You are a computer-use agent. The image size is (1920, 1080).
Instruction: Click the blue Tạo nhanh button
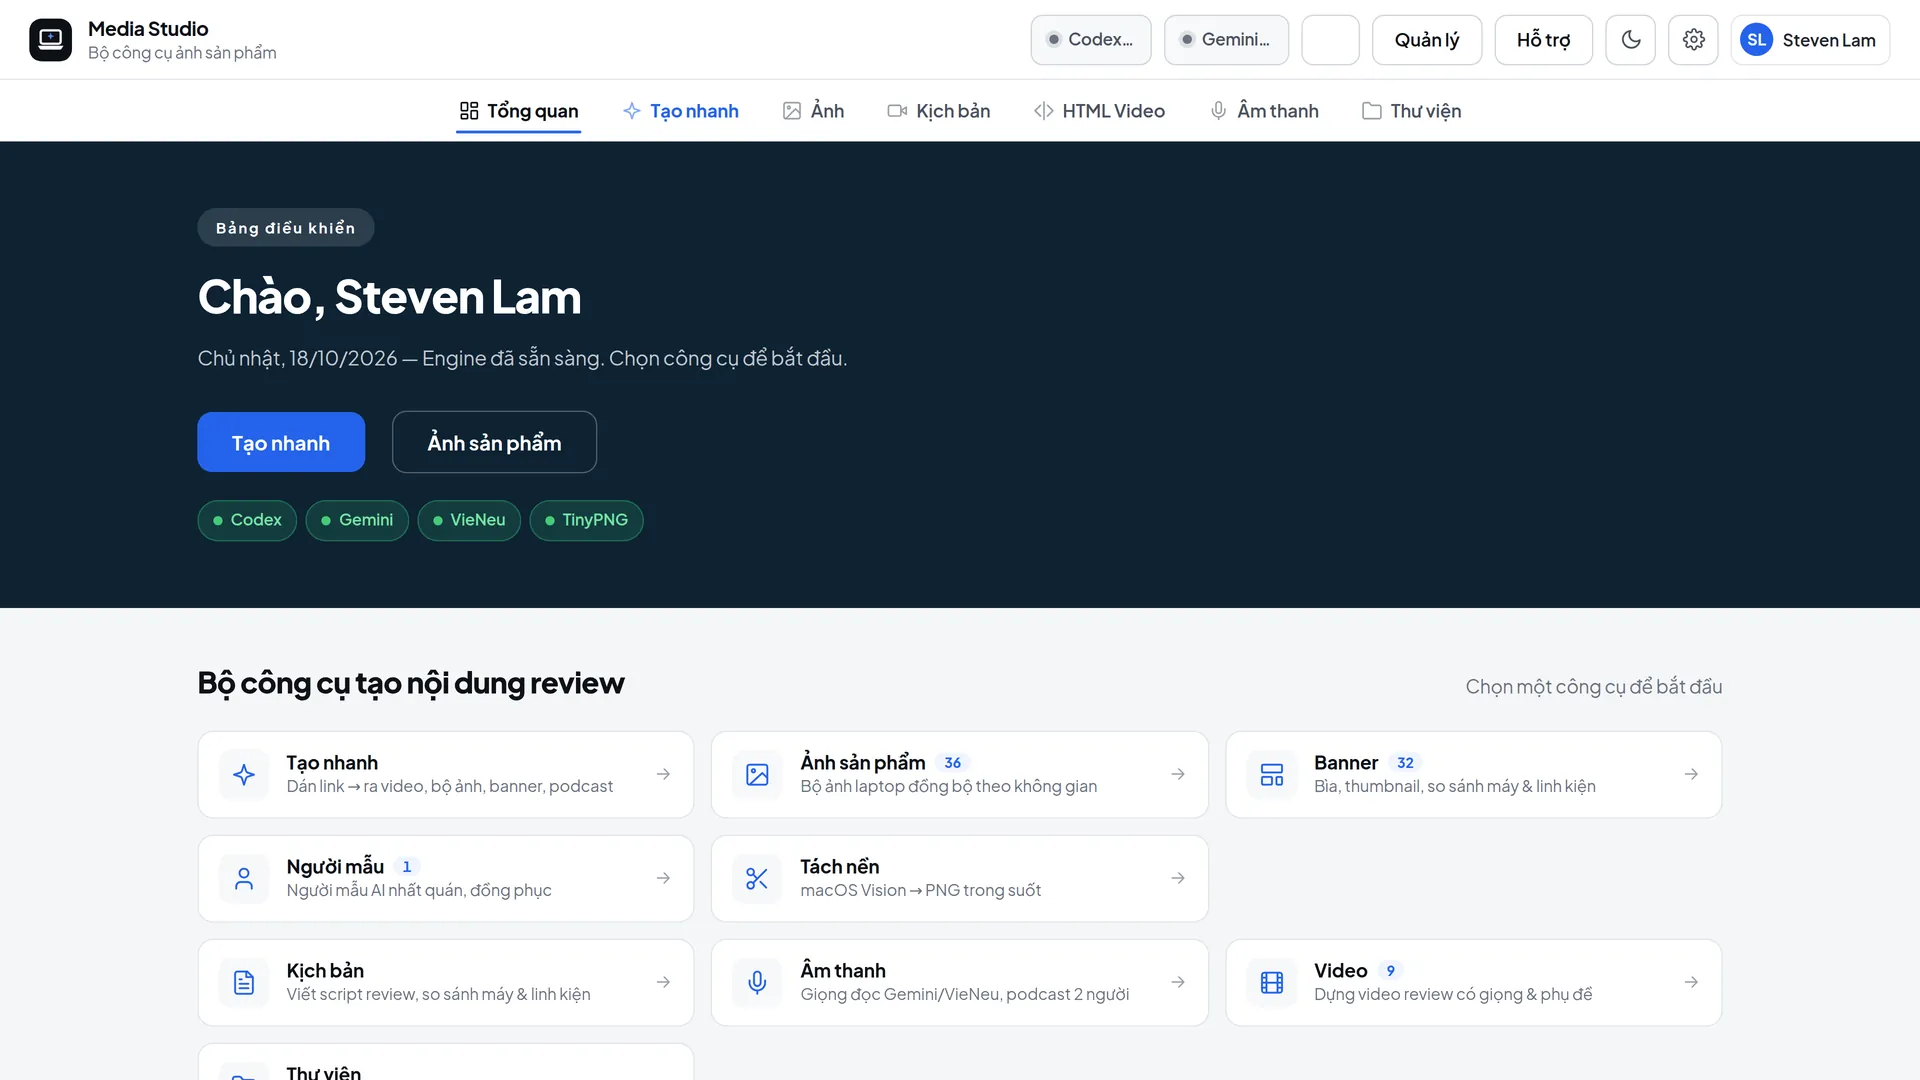(281, 442)
